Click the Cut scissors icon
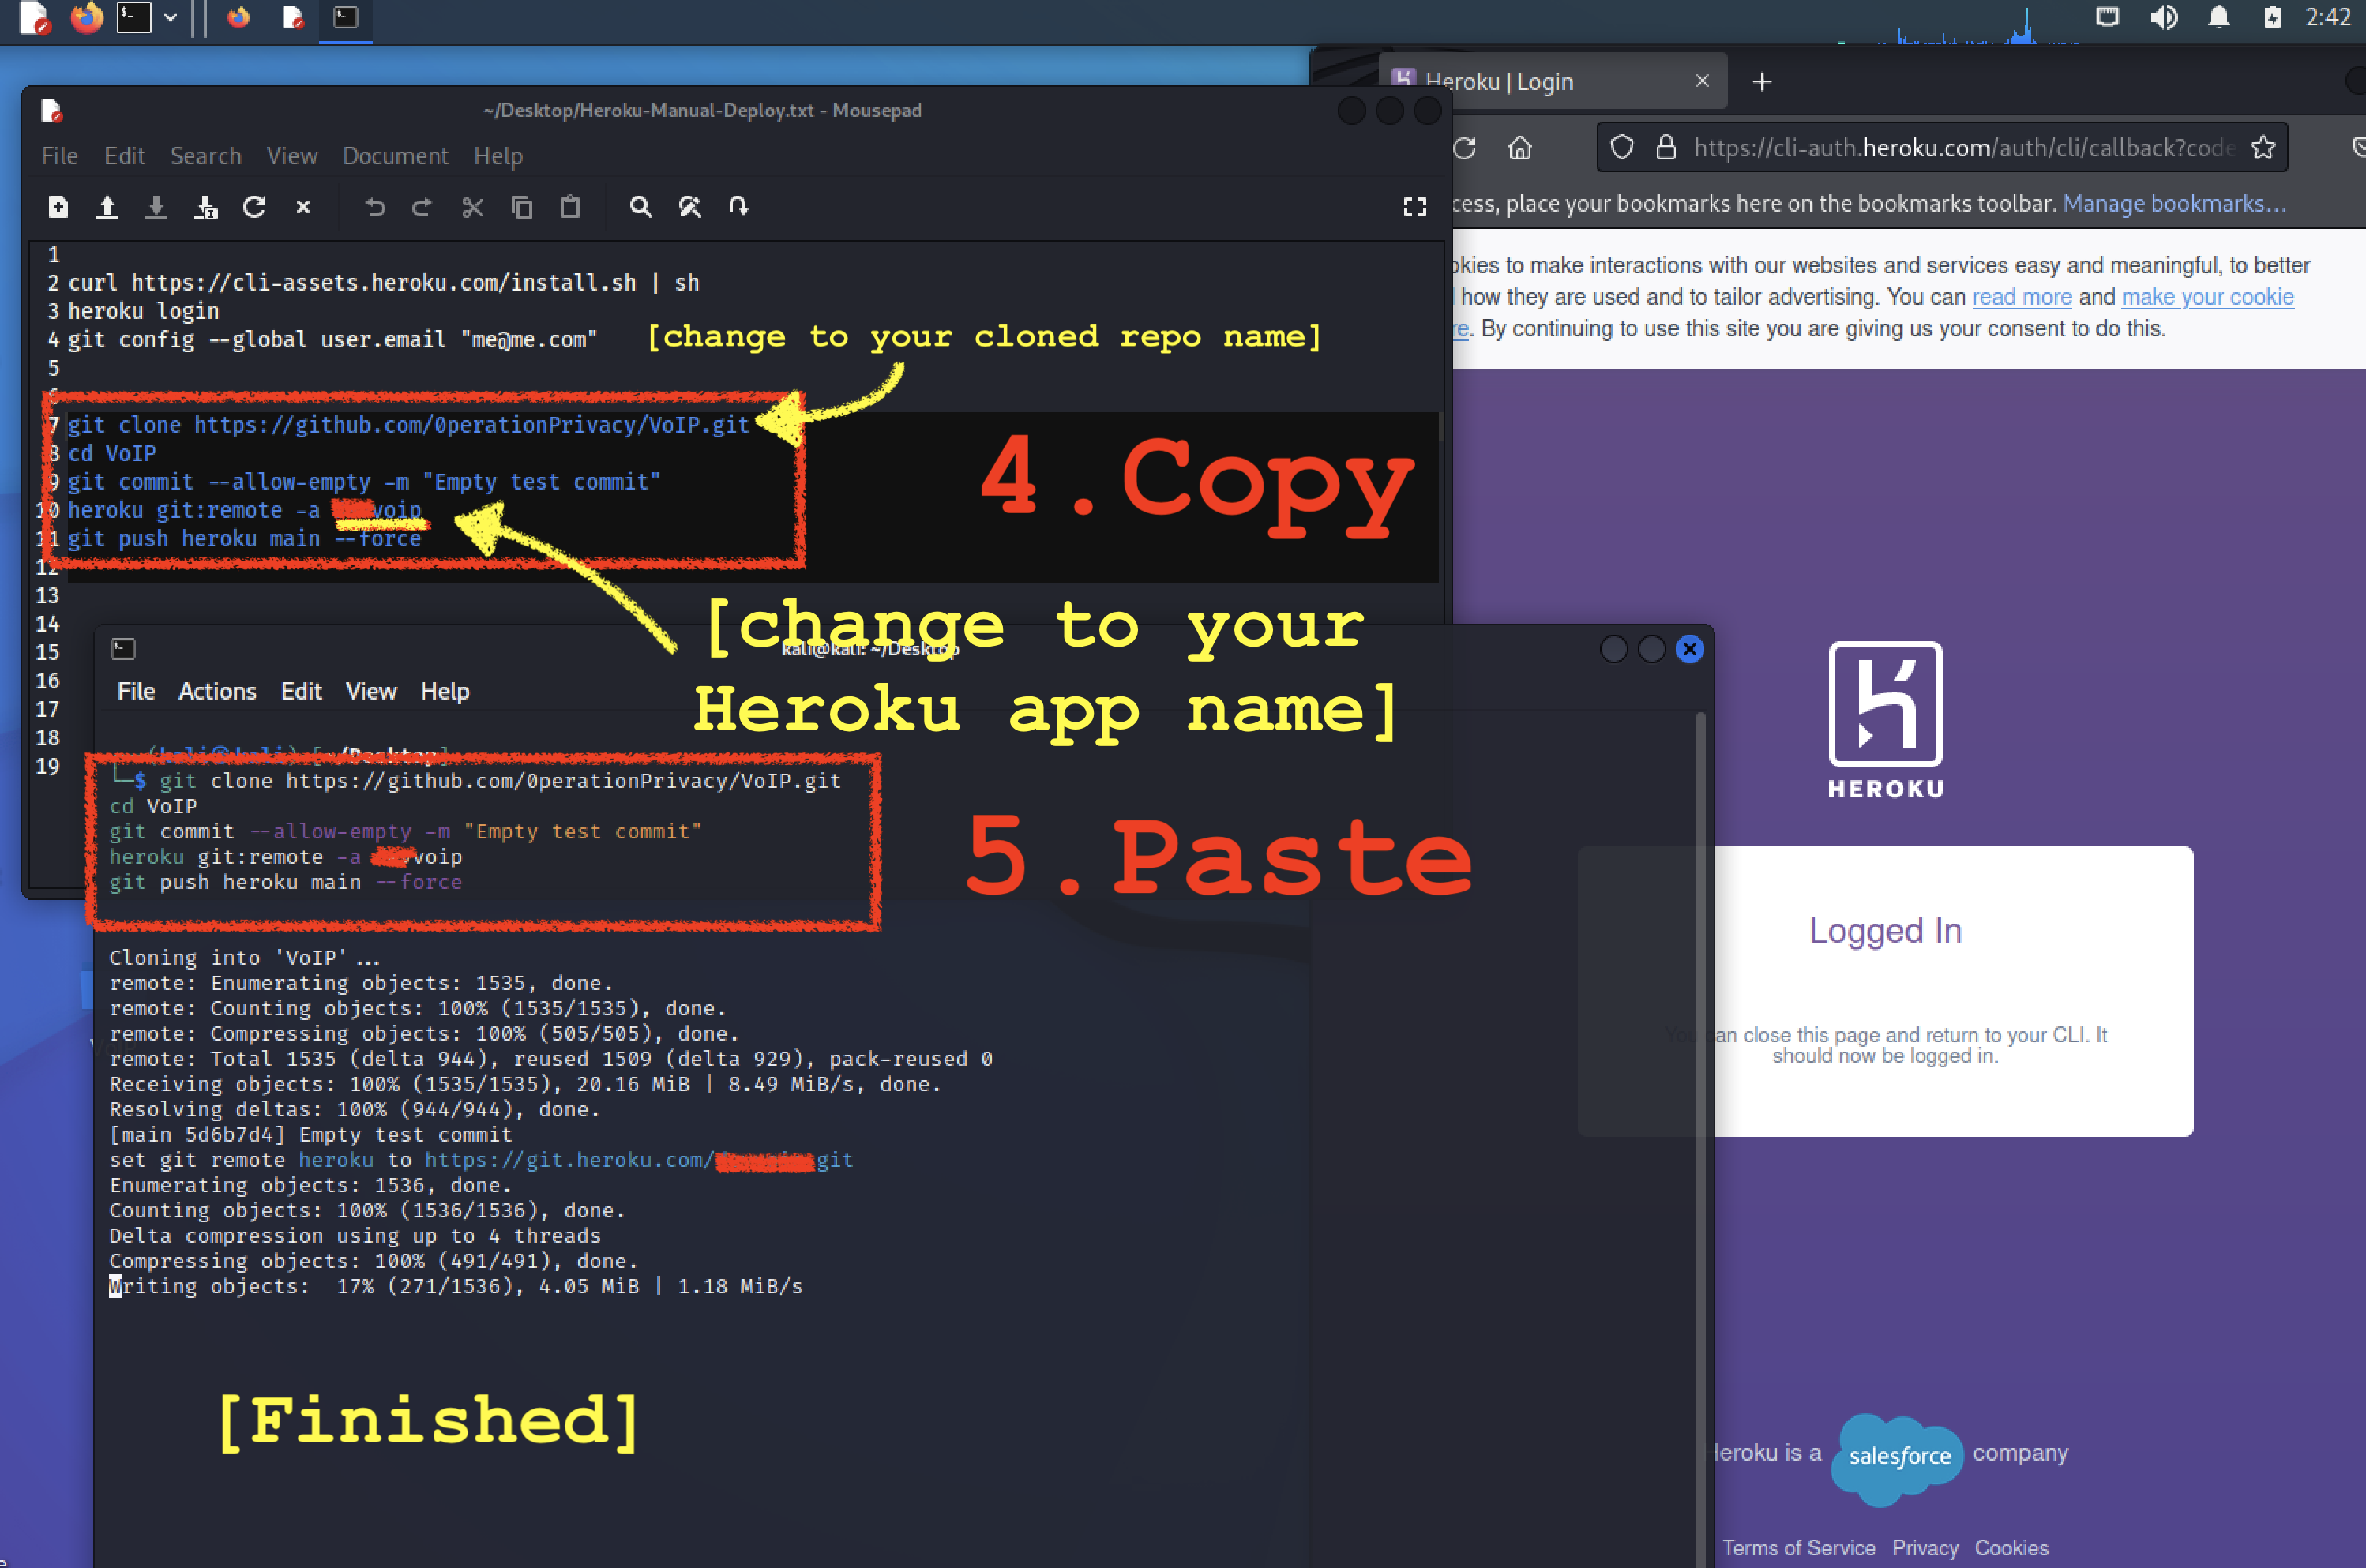The height and width of the screenshot is (1568, 2366). click(472, 207)
